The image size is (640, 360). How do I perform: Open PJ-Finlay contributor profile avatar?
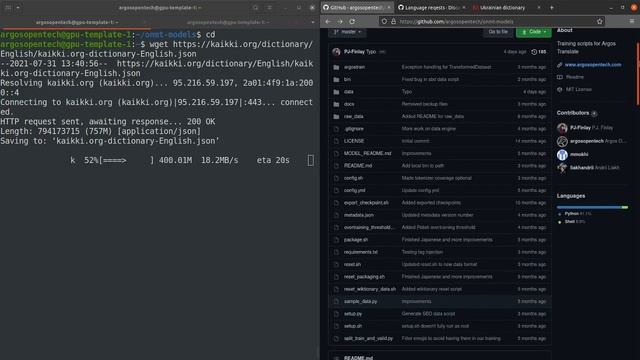tap(562, 128)
